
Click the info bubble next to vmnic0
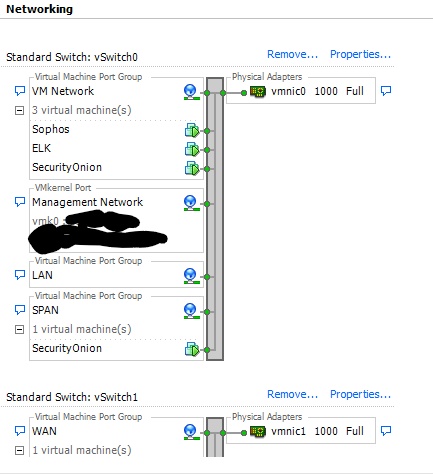(386, 91)
